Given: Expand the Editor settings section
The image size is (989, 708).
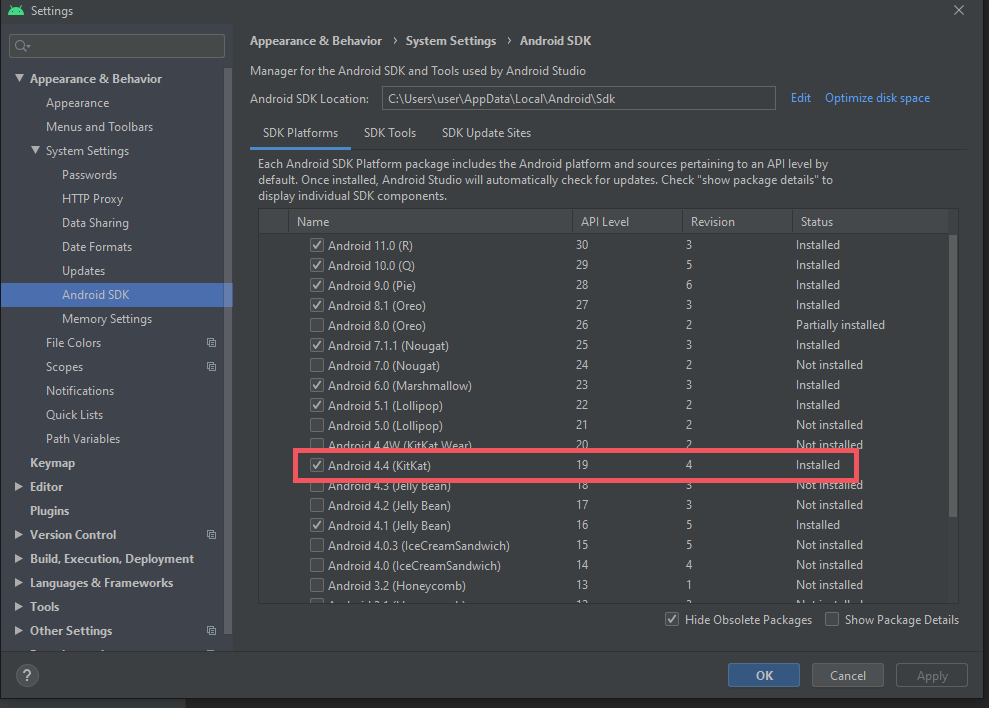Looking at the screenshot, I should click(19, 487).
